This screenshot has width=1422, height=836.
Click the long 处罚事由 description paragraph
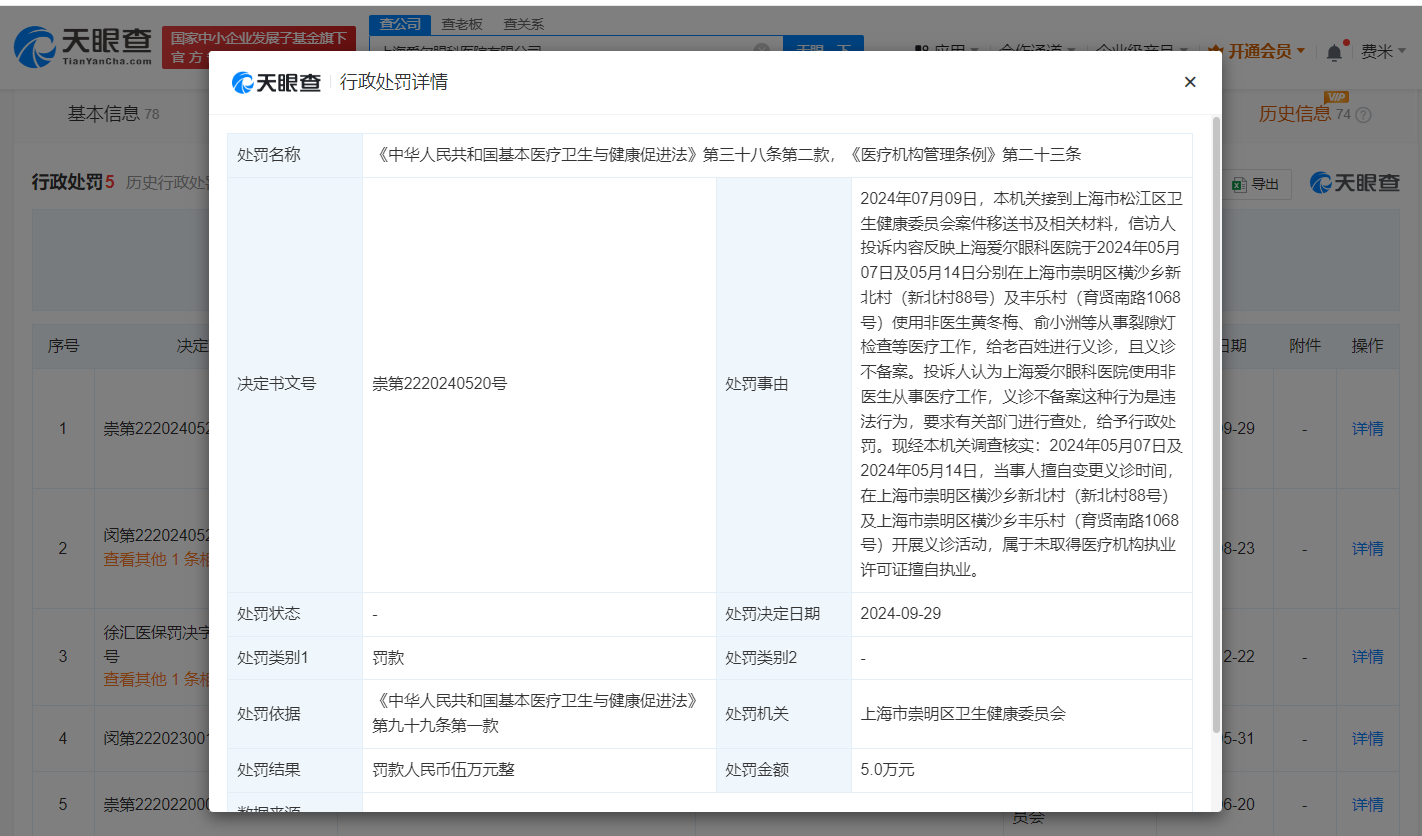click(x=1021, y=384)
